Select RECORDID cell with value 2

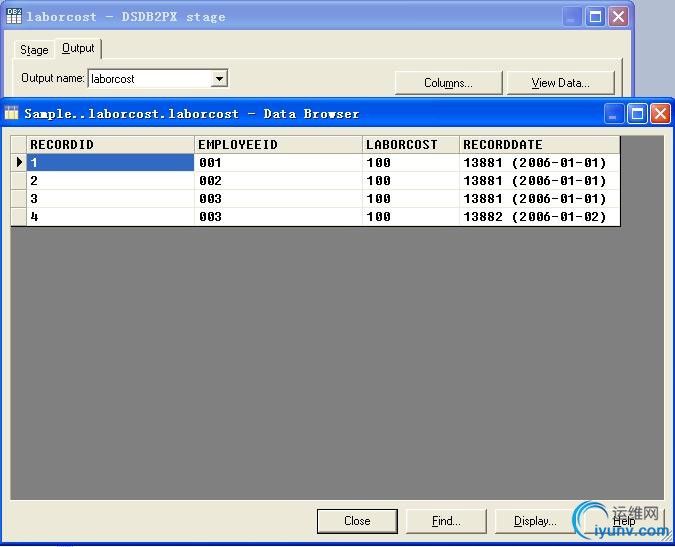coord(110,180)
